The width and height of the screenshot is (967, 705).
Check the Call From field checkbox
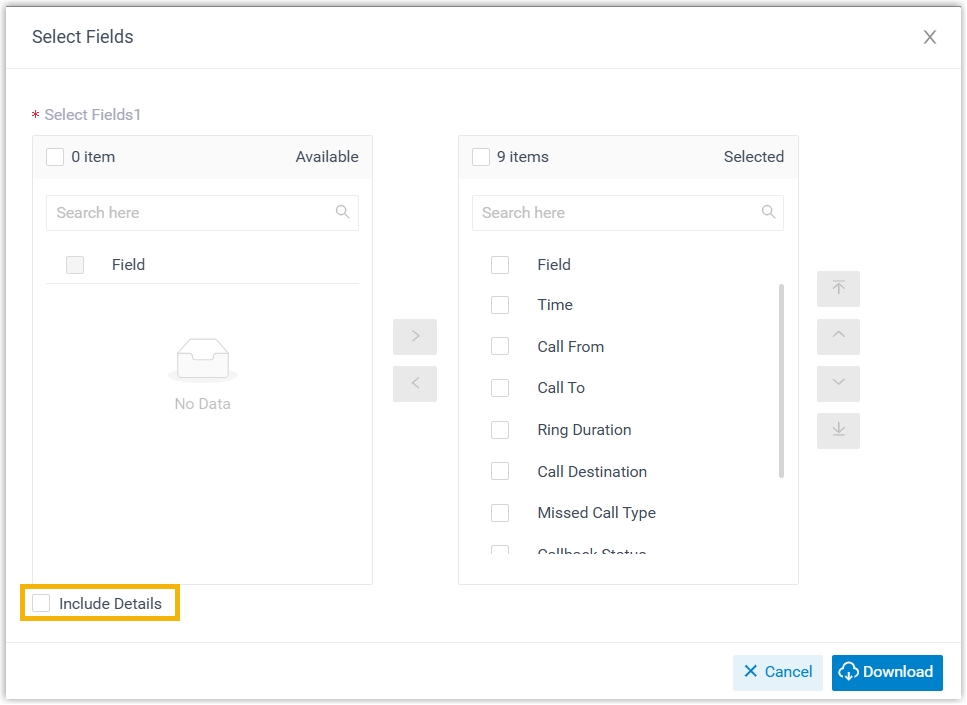500,347
